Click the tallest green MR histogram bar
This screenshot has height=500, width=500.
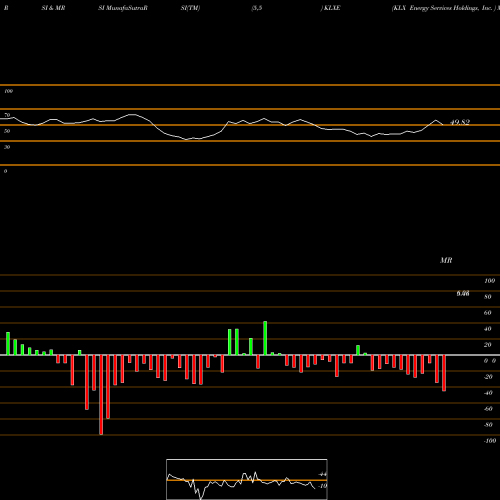(265, 338)
